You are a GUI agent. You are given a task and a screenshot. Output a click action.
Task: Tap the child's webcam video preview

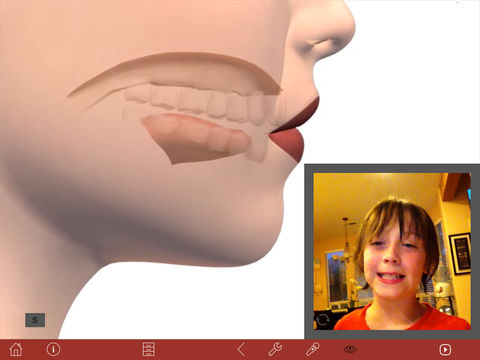point(392,251)
